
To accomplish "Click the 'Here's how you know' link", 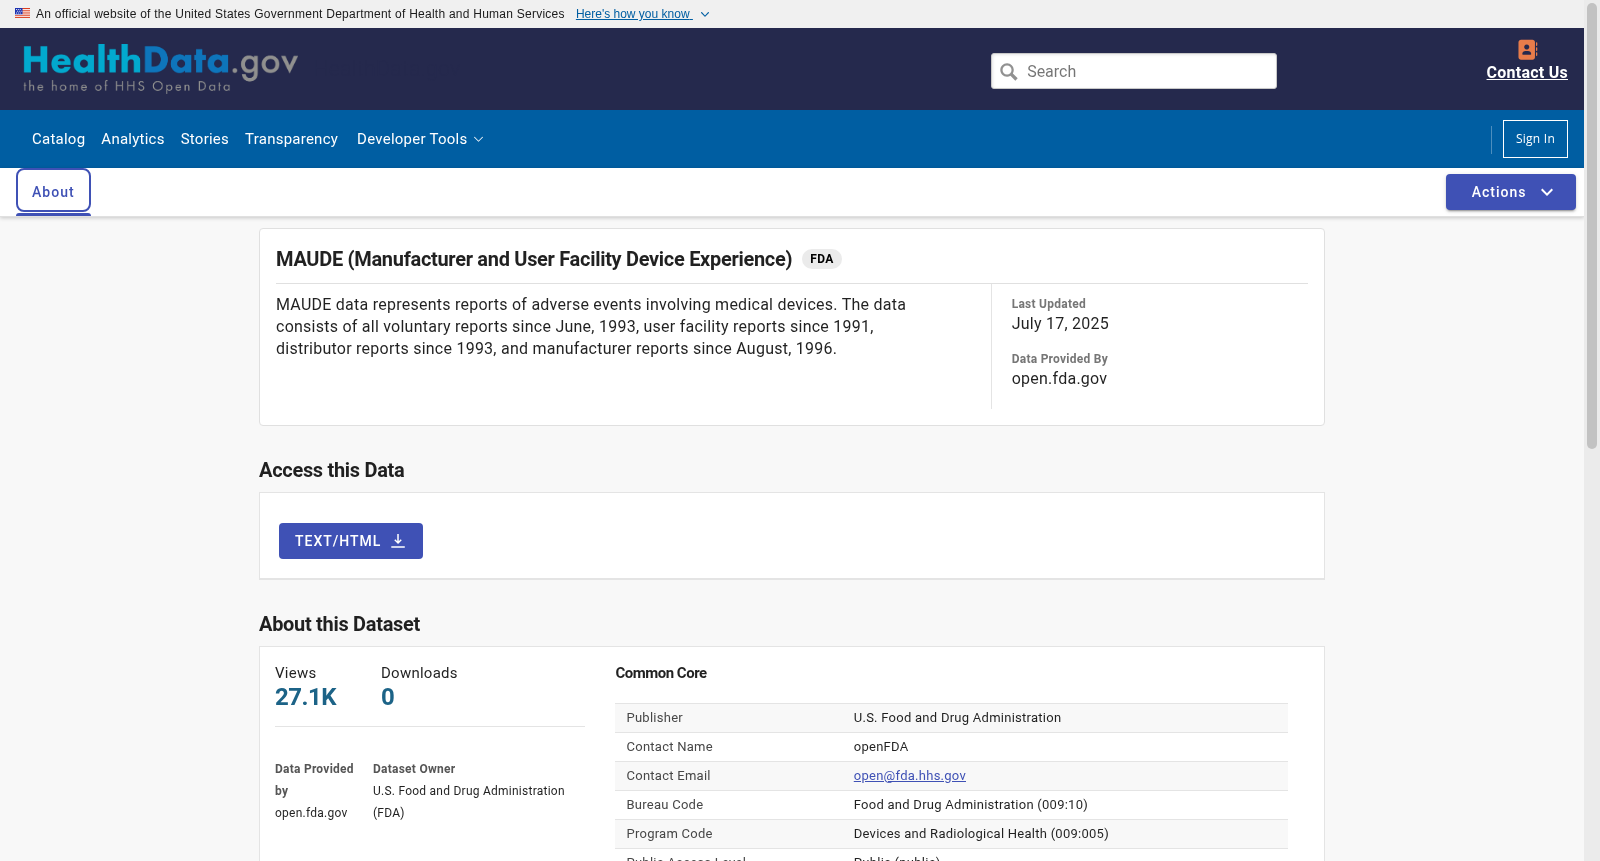I will pos(633,14).
